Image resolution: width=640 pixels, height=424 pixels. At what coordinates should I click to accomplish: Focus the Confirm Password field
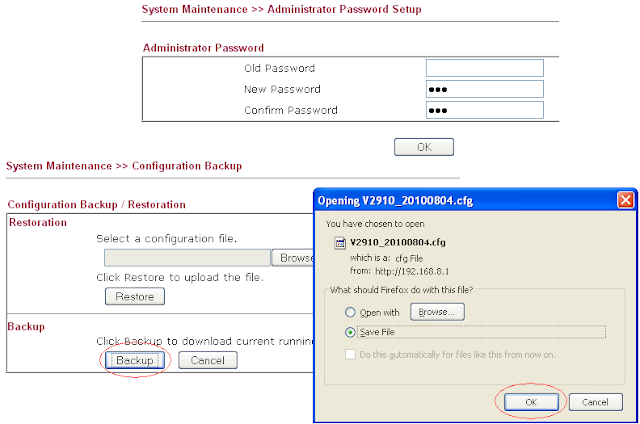(485, 110)
